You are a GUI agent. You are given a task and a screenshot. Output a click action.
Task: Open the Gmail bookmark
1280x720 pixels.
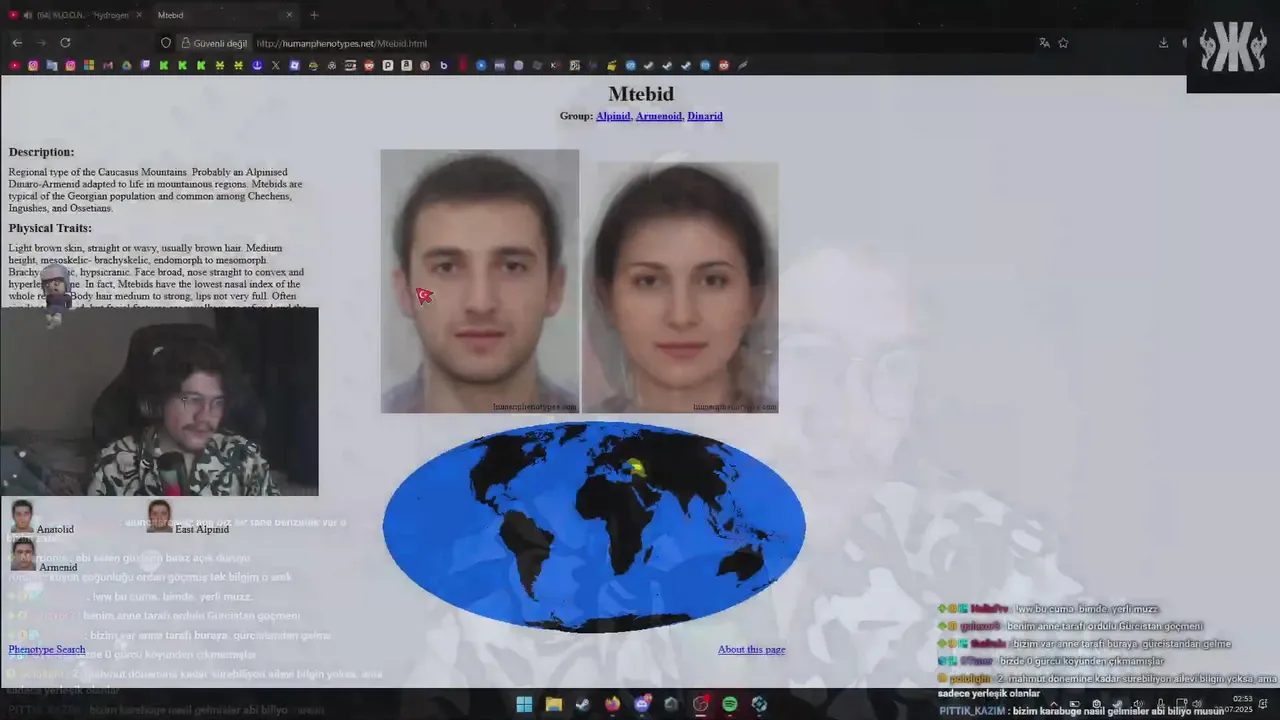click(107, 66)
